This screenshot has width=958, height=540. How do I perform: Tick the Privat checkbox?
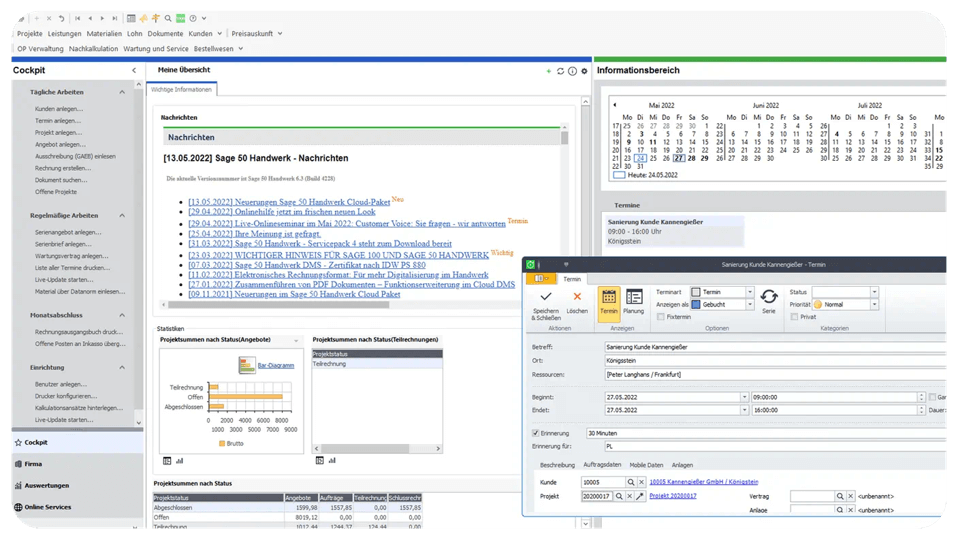(794, 316)
